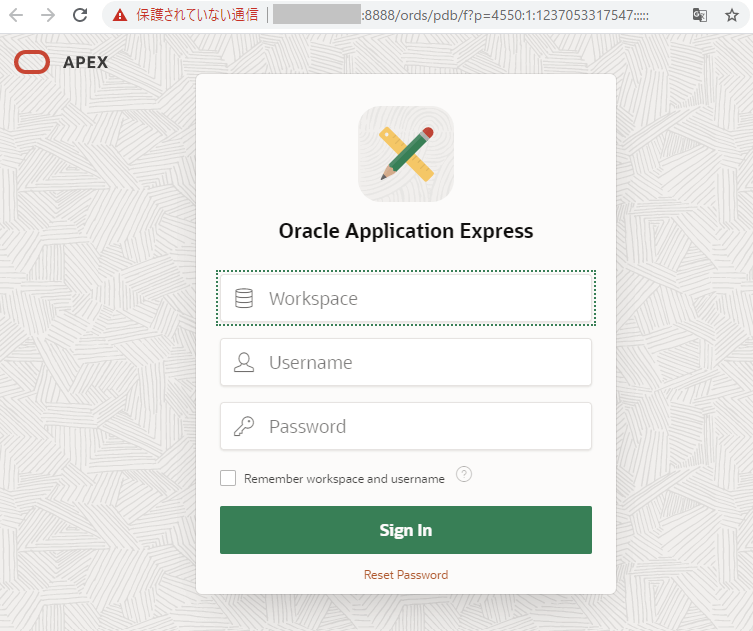This screenshot has width=753, height=631.
Task: Focus the Password input field
Action: 406,426
